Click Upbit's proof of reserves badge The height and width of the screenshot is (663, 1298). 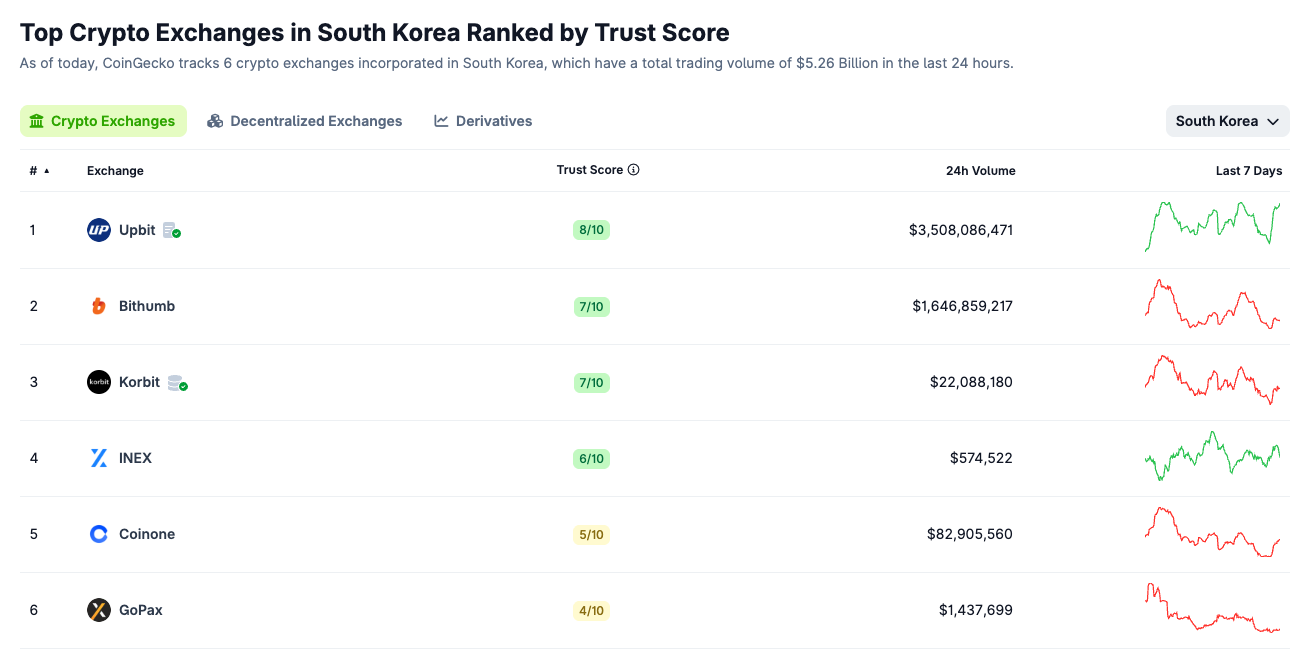[172, 231]
